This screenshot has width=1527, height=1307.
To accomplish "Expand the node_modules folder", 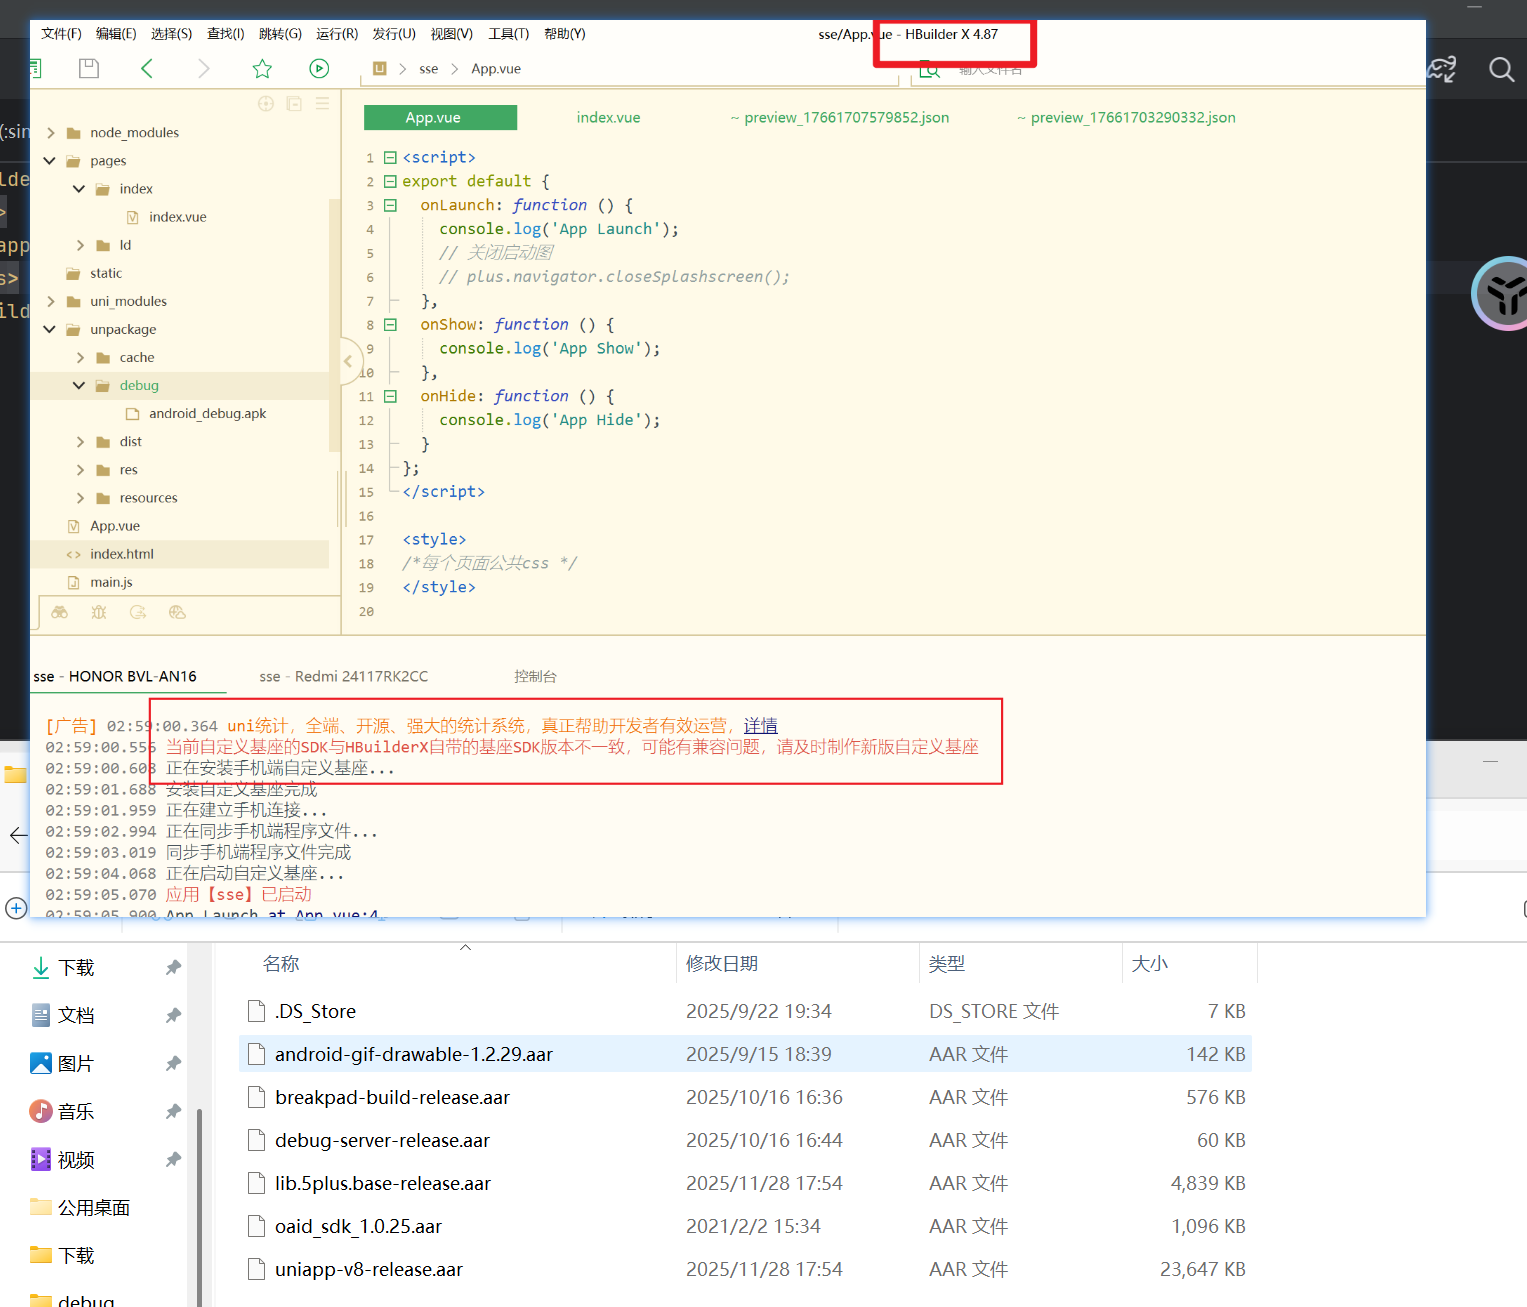I will click(51, 133).
